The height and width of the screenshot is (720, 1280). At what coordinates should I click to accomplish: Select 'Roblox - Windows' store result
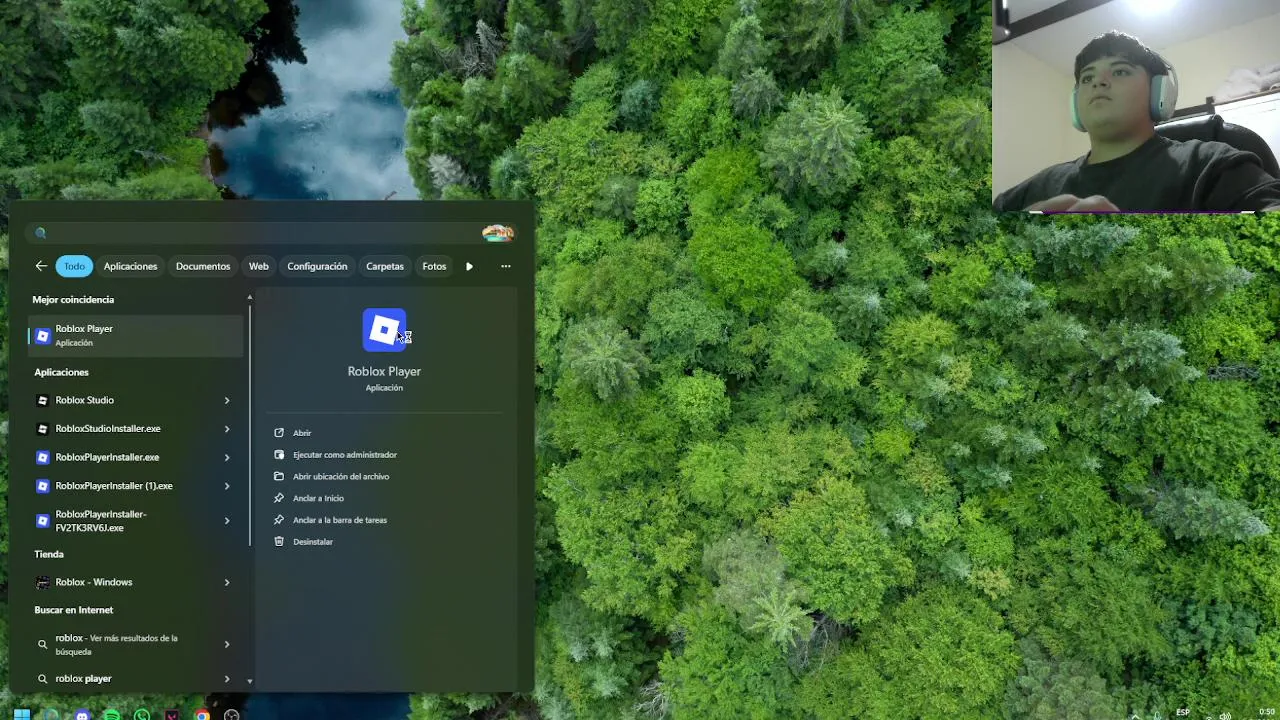pyautogui.click(x=136, y=582)
